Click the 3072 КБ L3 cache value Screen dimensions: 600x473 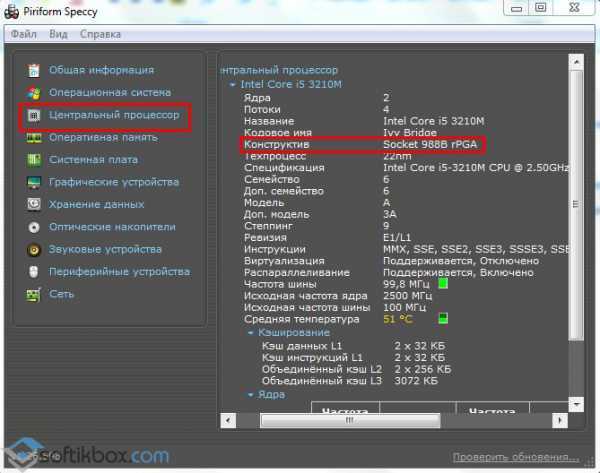click(416, 381)
